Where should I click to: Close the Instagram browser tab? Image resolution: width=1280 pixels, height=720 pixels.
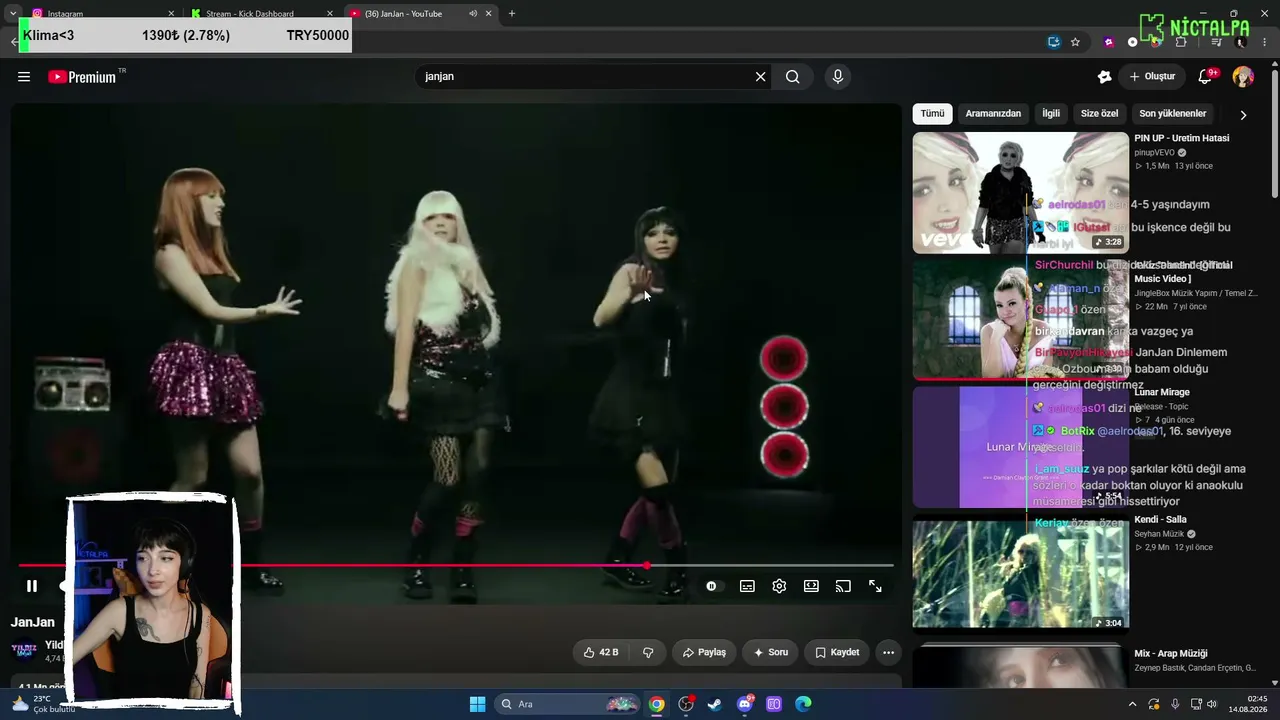(x=171, y=14)
